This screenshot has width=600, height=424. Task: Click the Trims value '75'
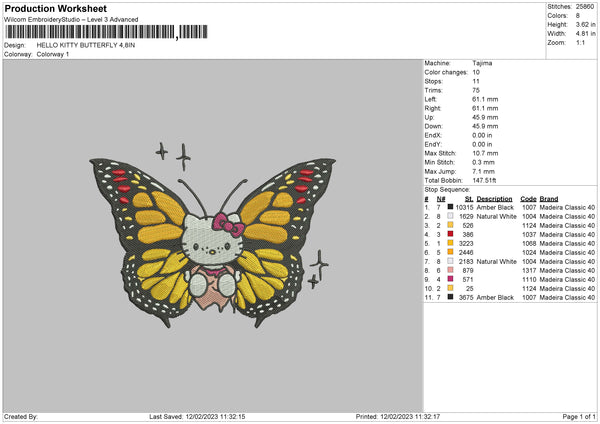[476, 90]
